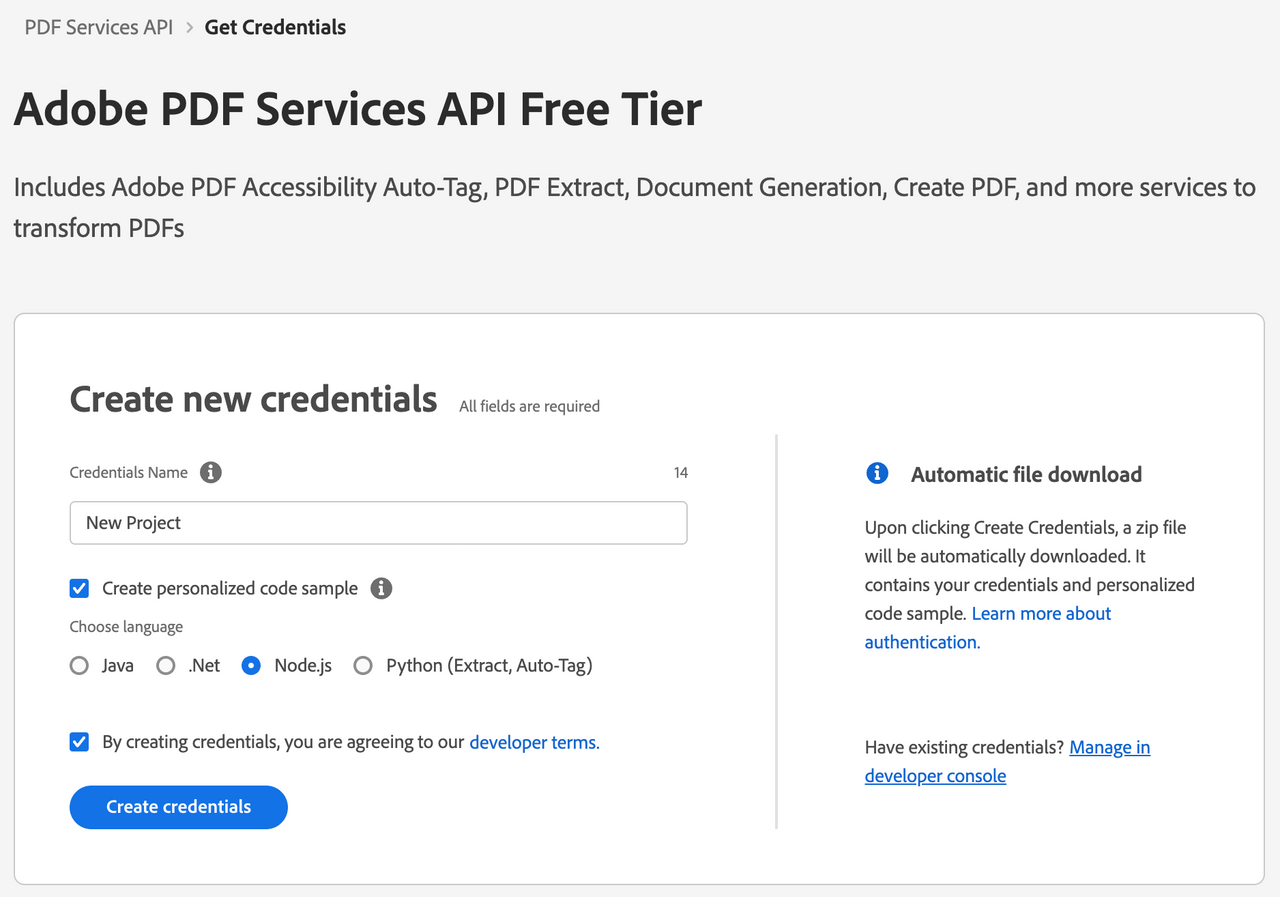The image size is (1280, 897).
Task: Click the Create credentials button
Action: [x=179, y=807]
